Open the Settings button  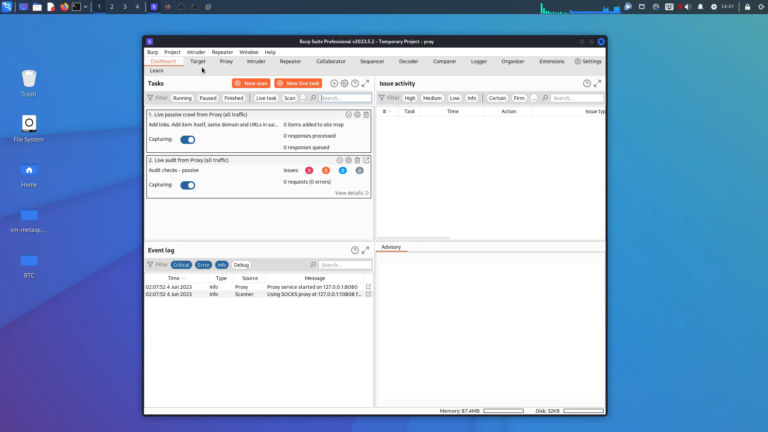588,61
